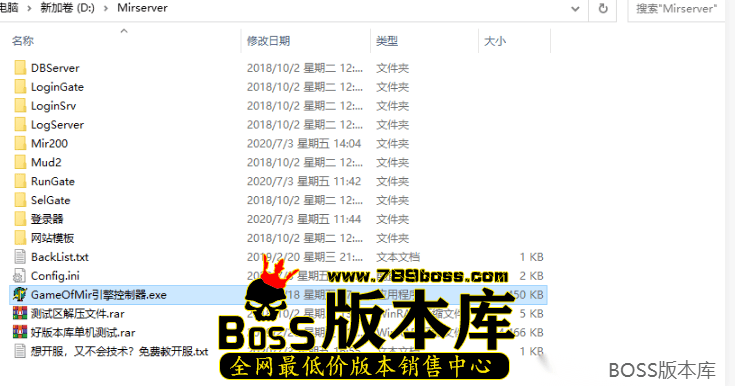Select 好版本库单机测试.rar file name
This screenshot has height=386, width=735.
(83, 333)
